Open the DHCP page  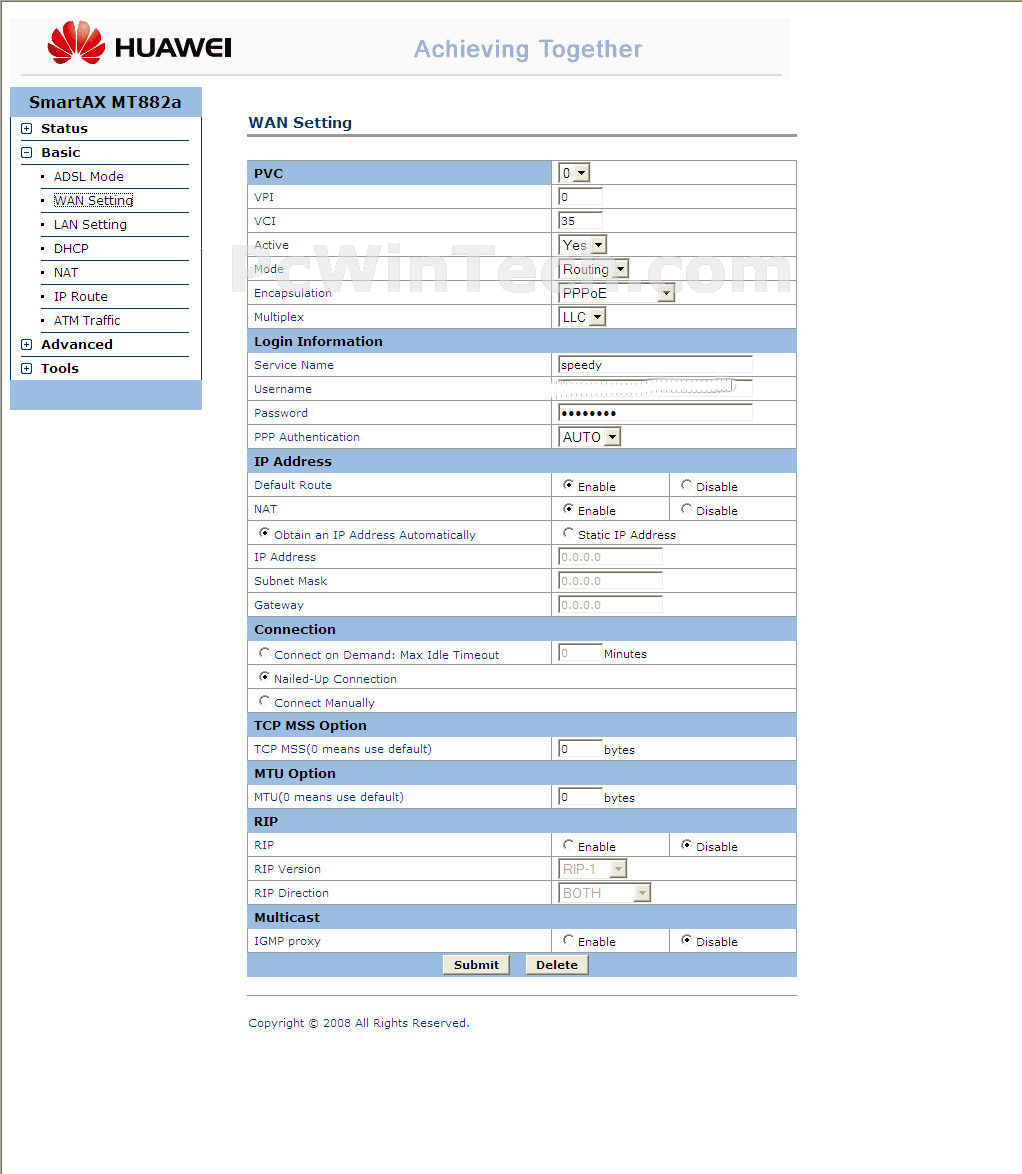click(71, 249)
